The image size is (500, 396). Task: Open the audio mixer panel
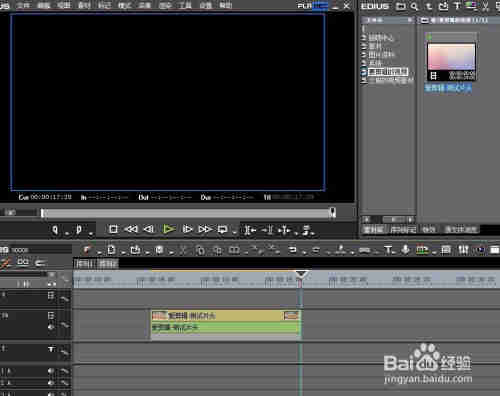pyautogui.click(x=463, y=250)
